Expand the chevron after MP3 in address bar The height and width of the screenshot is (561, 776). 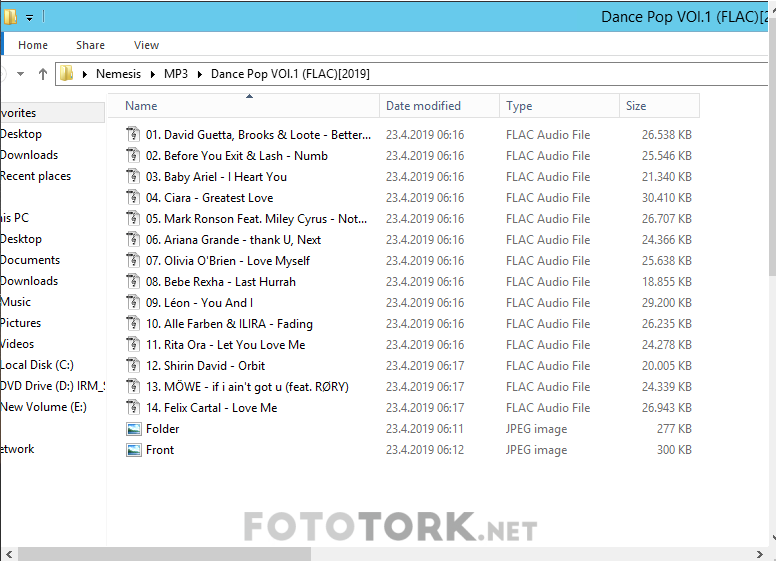tap(200, 74)
